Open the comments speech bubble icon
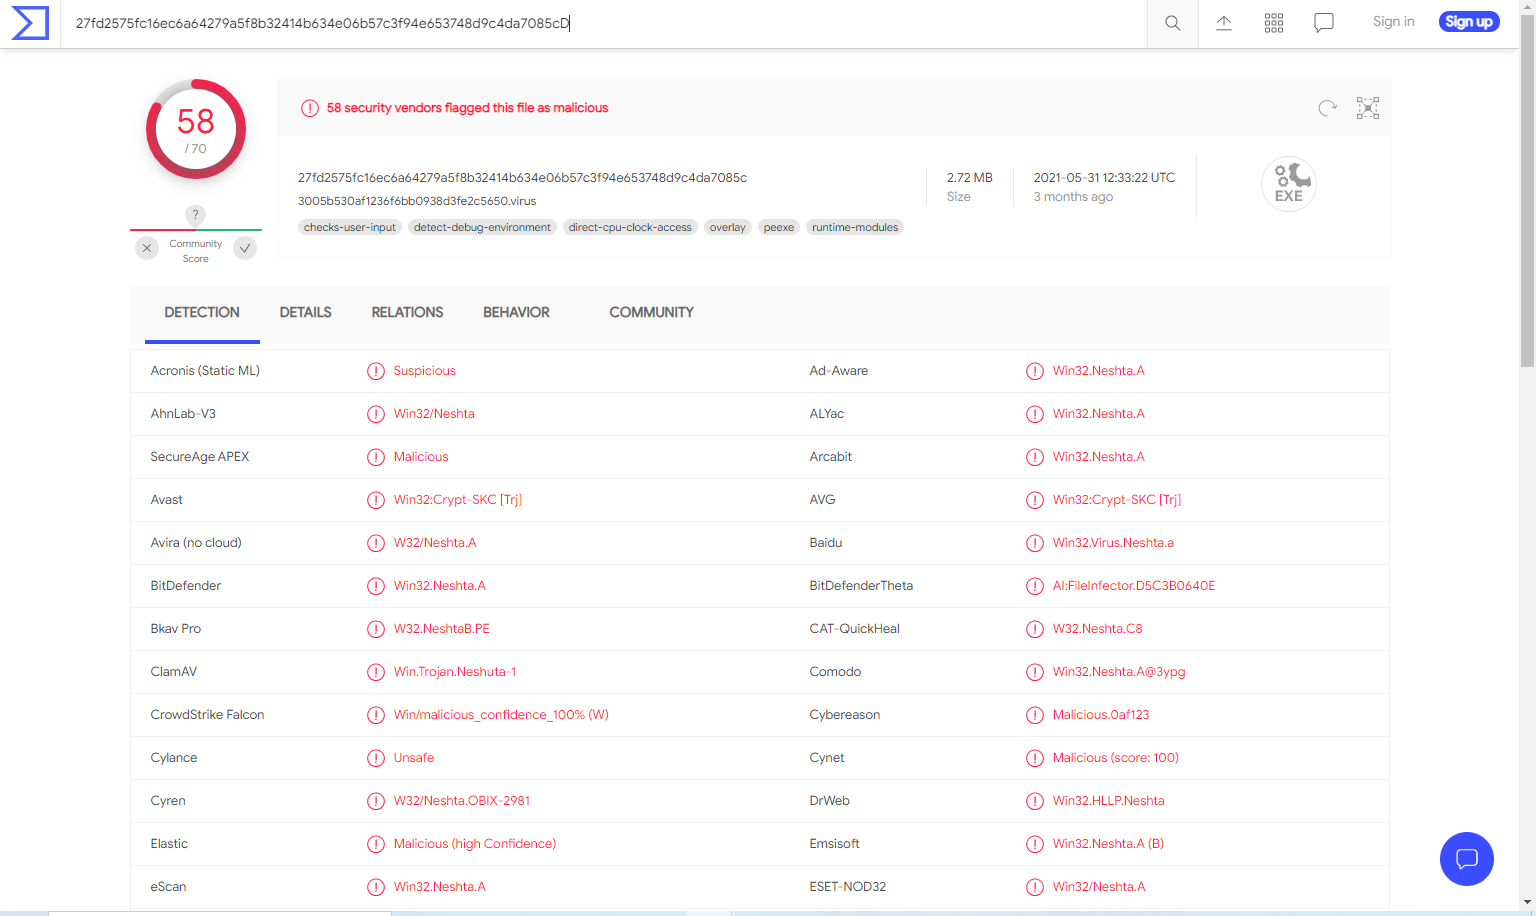 click(x=1323, y=23)
